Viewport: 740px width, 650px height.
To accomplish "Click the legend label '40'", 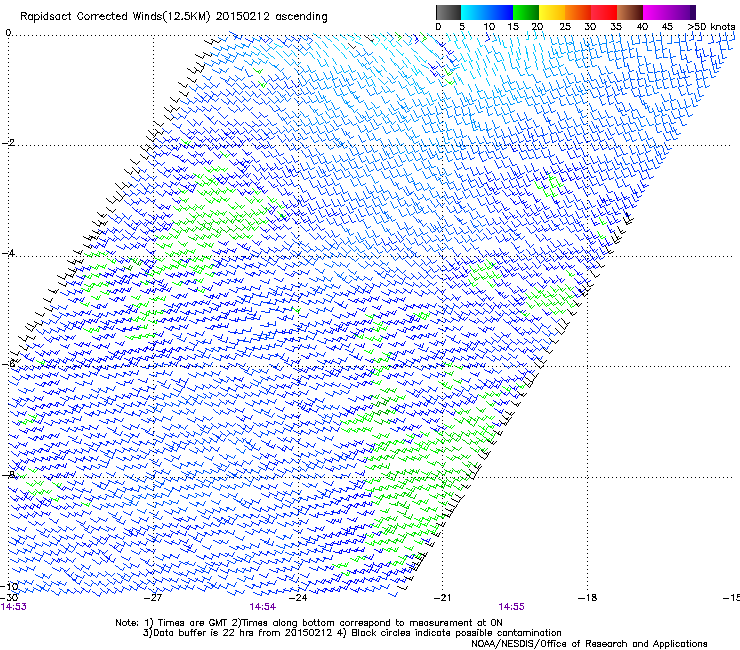I will click(642, 27).
